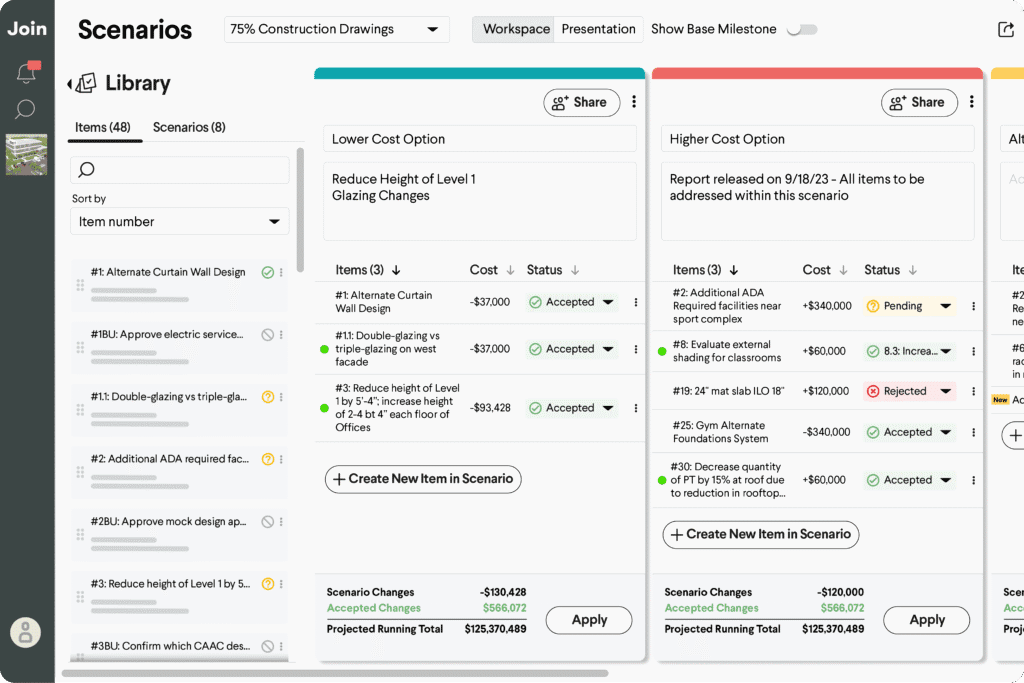Switch to Presentation view
Viewport: 1024px width, 683px height.
[598, 29]
